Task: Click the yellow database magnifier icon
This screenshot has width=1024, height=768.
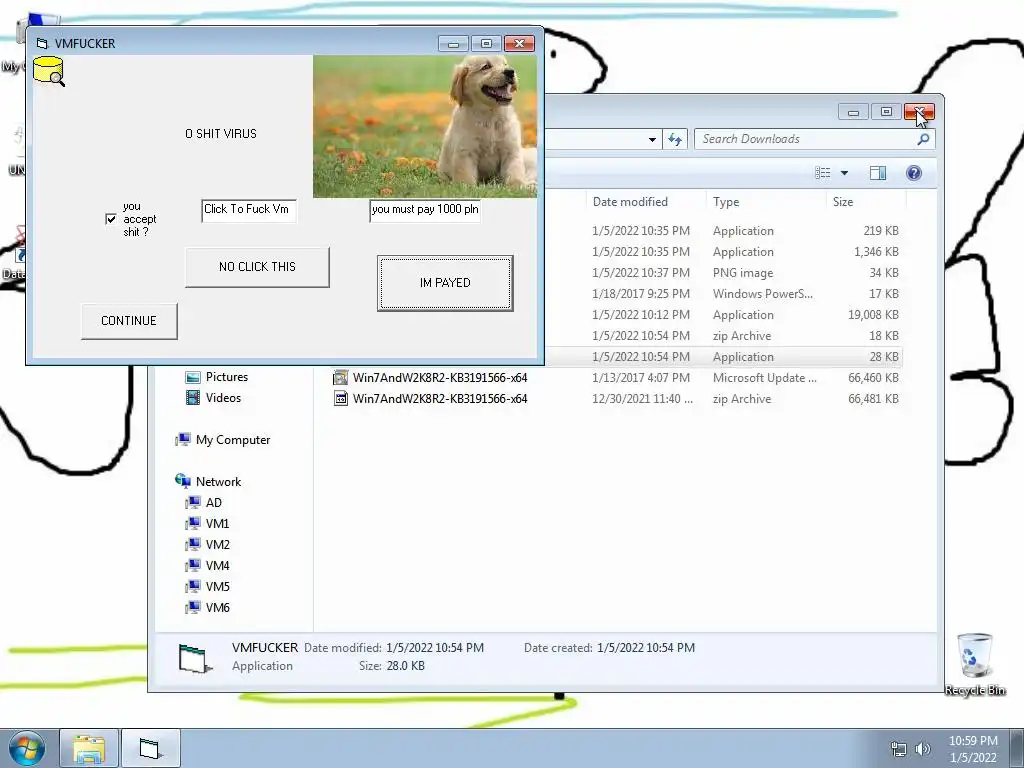Action: coord(49,71)
